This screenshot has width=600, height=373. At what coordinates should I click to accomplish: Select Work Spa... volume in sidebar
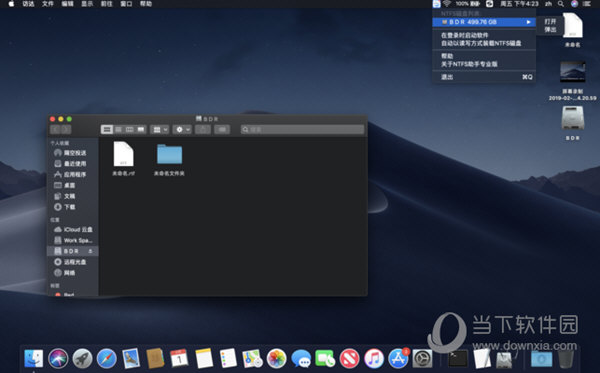(x=72, y=240)
